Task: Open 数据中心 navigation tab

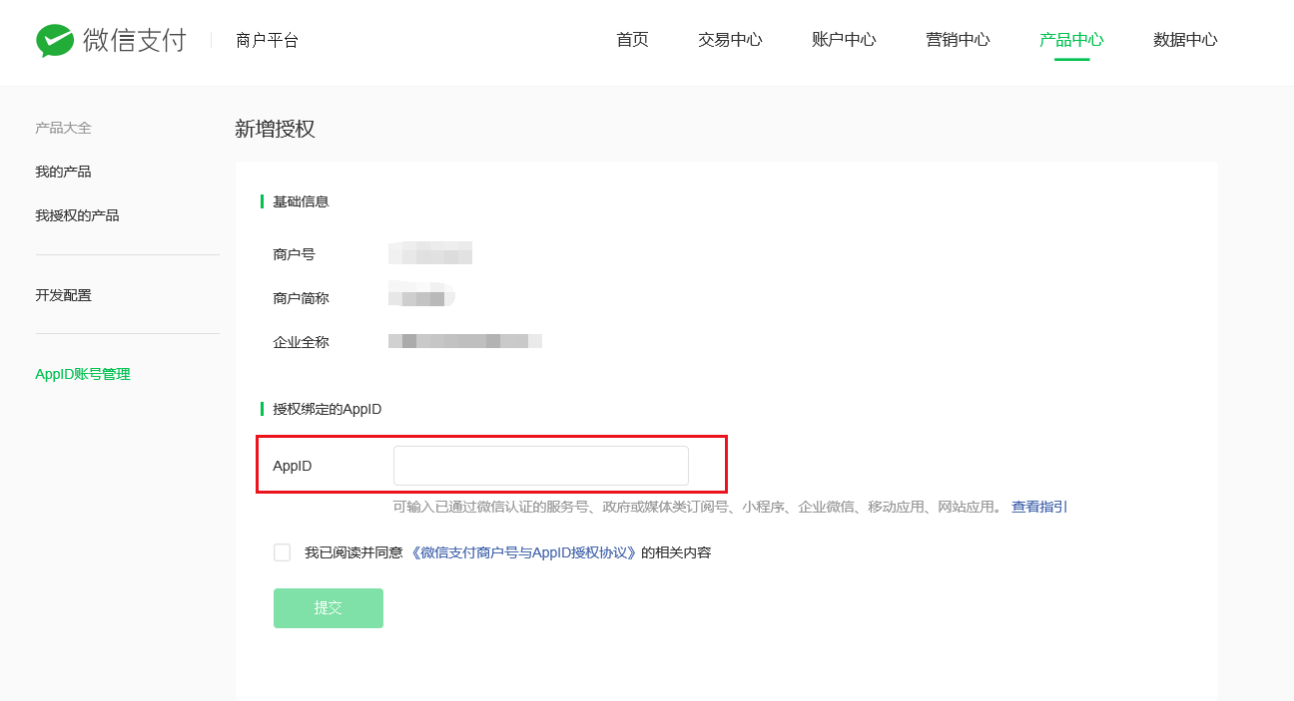Action: 1186,40
